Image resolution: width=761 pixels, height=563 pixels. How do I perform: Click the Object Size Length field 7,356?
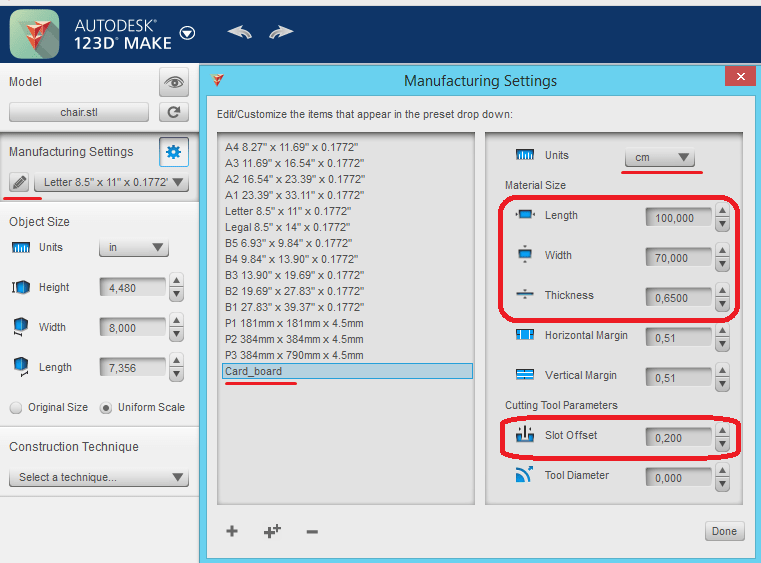[x=132, y=368]
